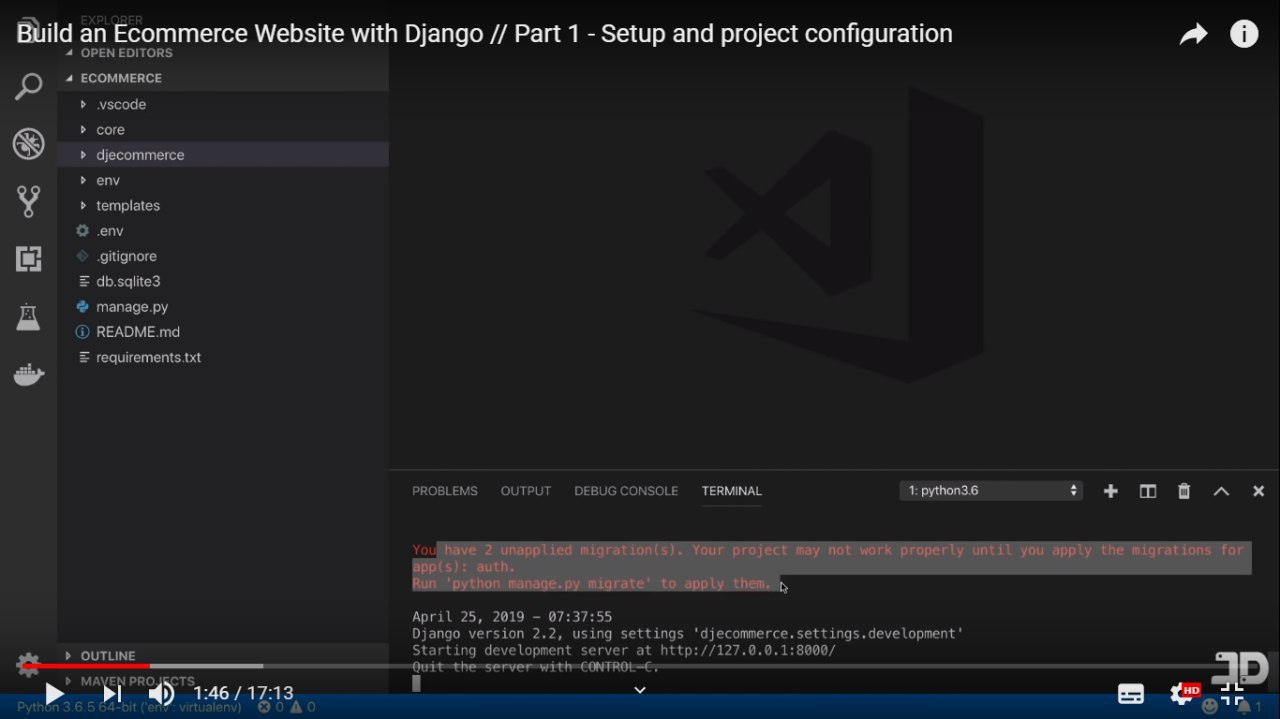Click the terminal cursor input area
Image resolution: width=1280 pixels, height=719 pixels.
[416, 684]
